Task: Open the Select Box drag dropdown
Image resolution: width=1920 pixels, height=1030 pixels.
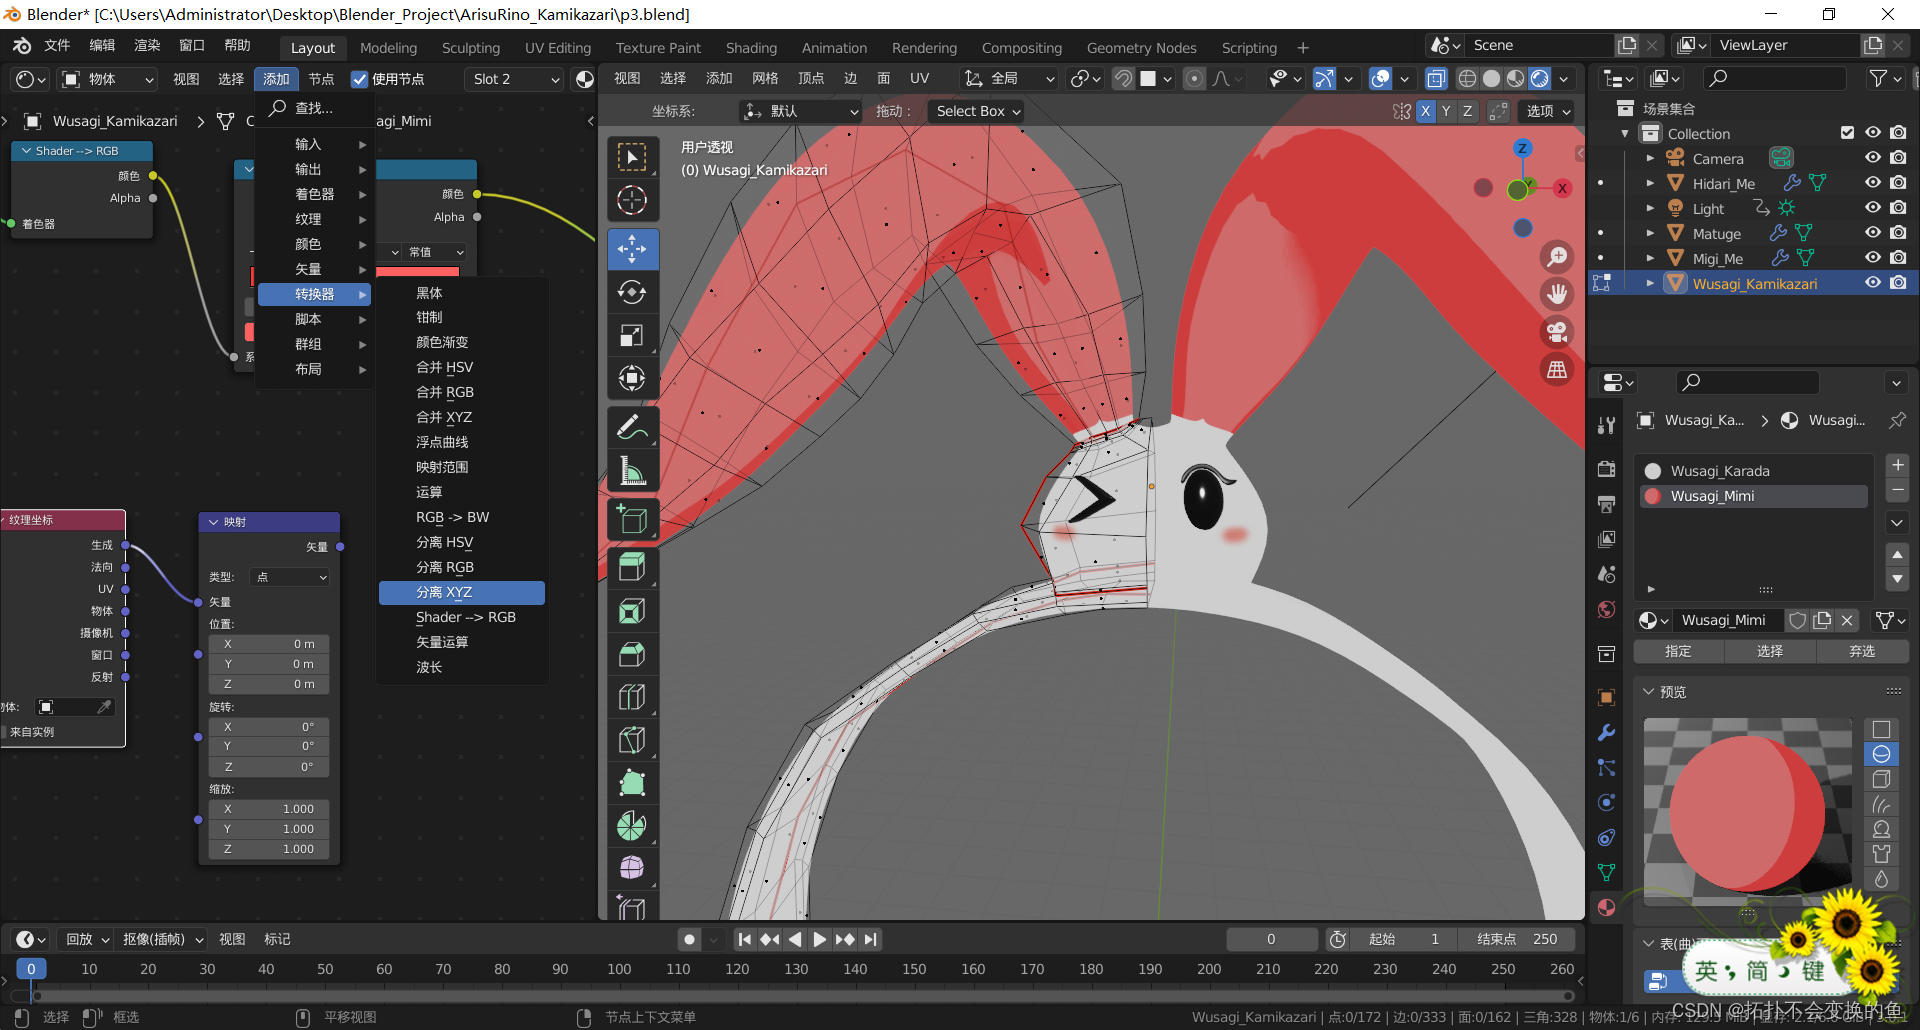Action: pyautogui.click(x=977, y=111)
